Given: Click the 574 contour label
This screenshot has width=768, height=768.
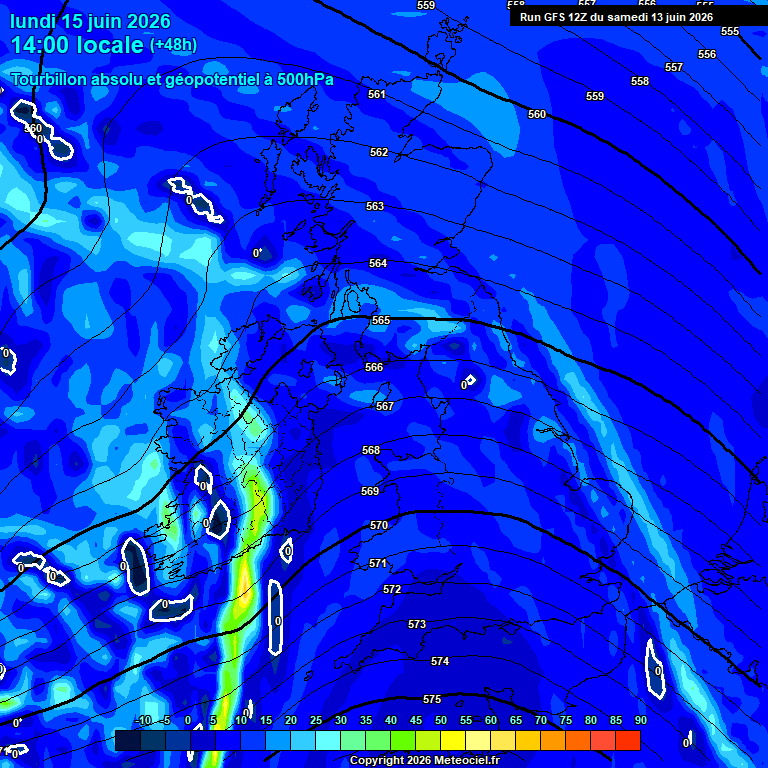Looking at the screenshot, I should (x=440, y=662).
